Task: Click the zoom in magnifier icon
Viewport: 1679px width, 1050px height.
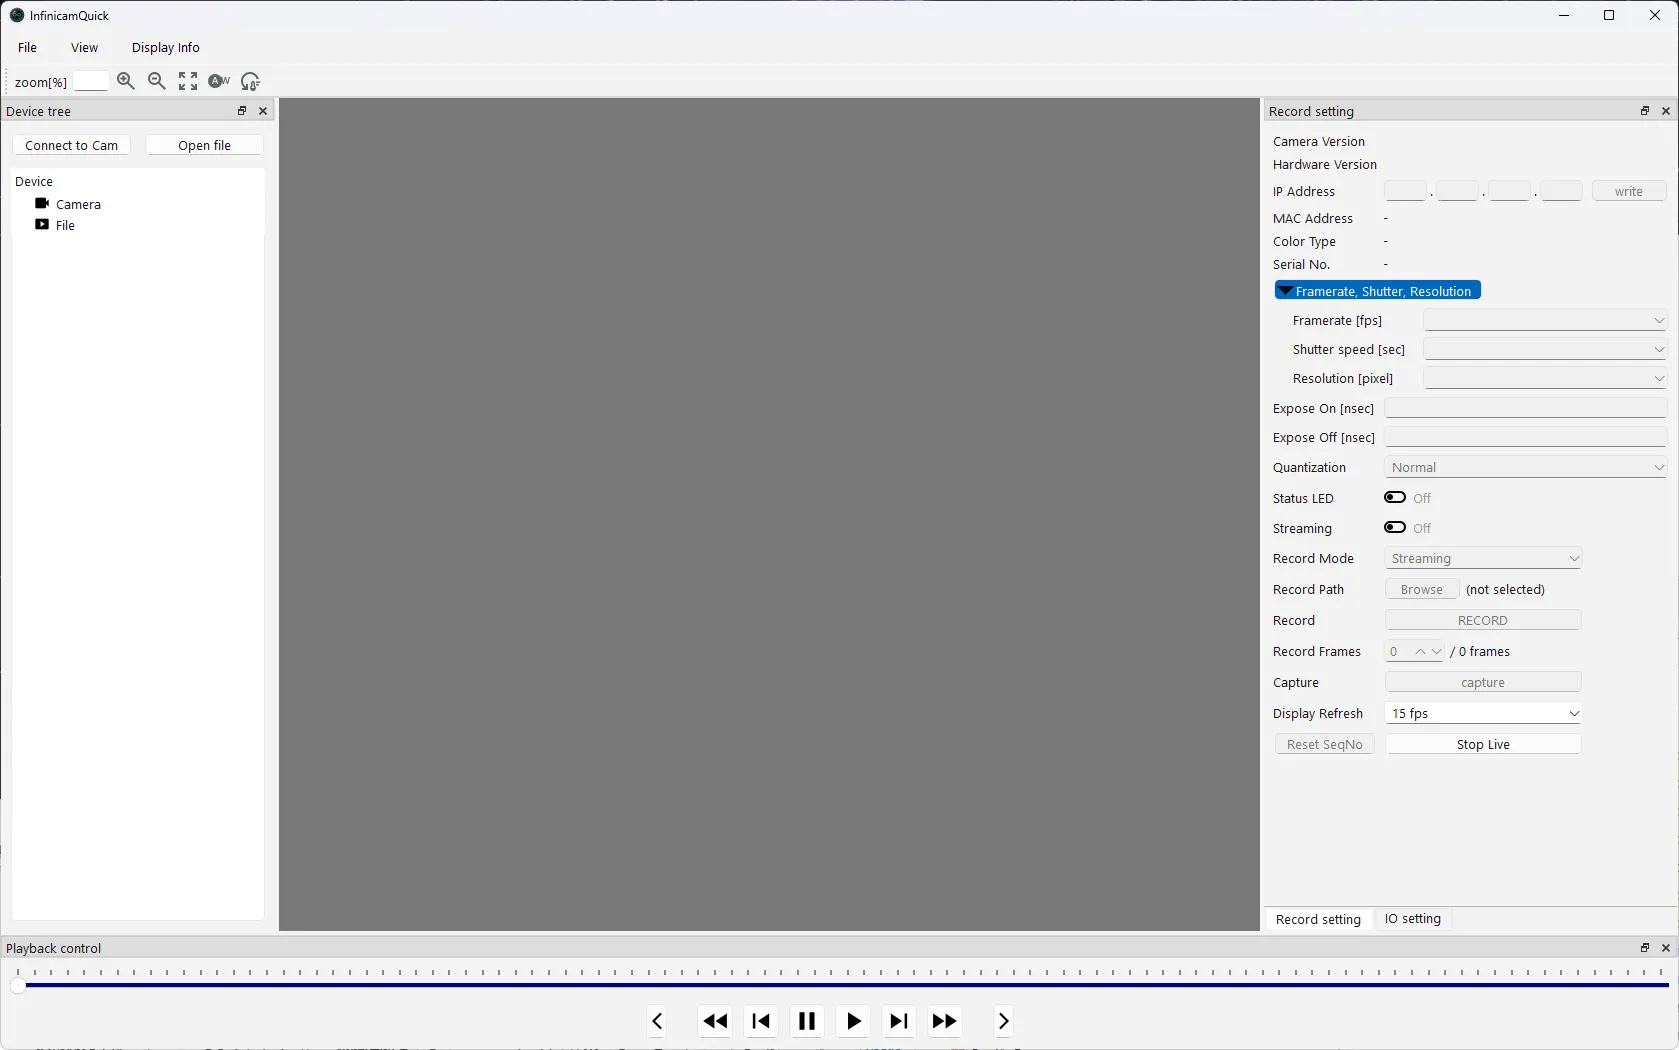Action: [126, 81]
